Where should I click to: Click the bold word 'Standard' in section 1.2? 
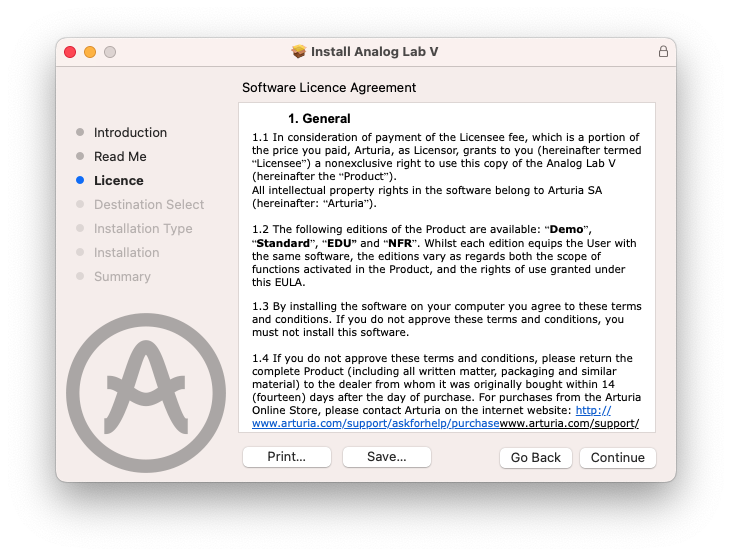click(x=283, y=243)
